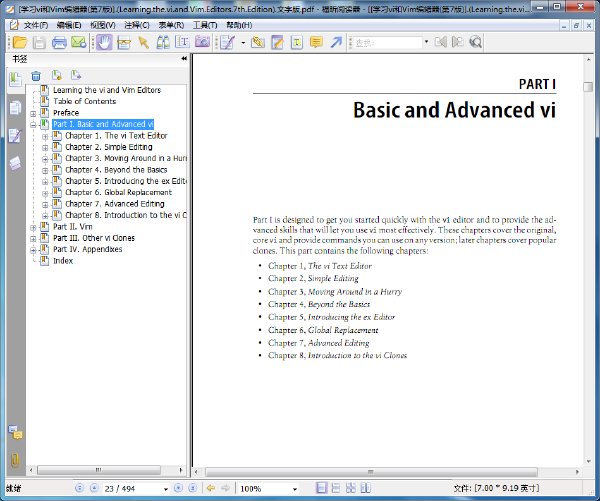Choose the typewriter text box tool
Viewport: 600px width, 501px height.
(x=297, y=42)
